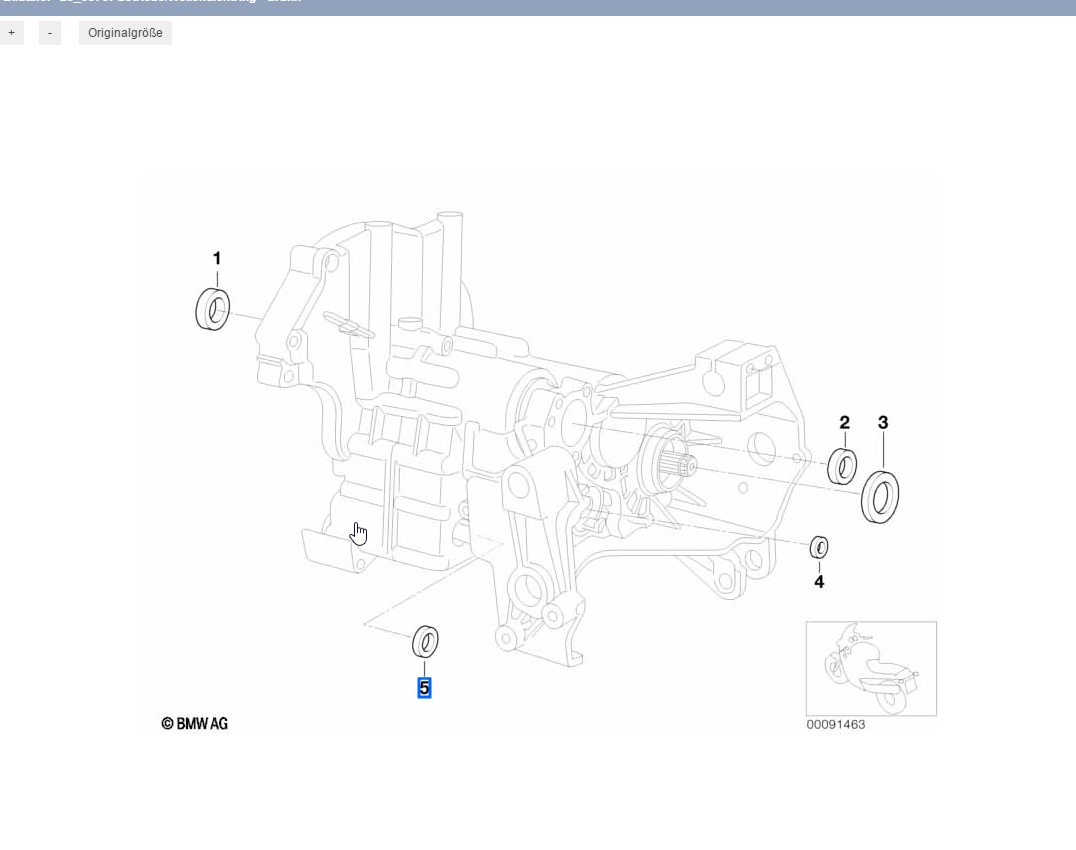
Task: Click the large seal ring under label 3
Action: coord(880,496)
